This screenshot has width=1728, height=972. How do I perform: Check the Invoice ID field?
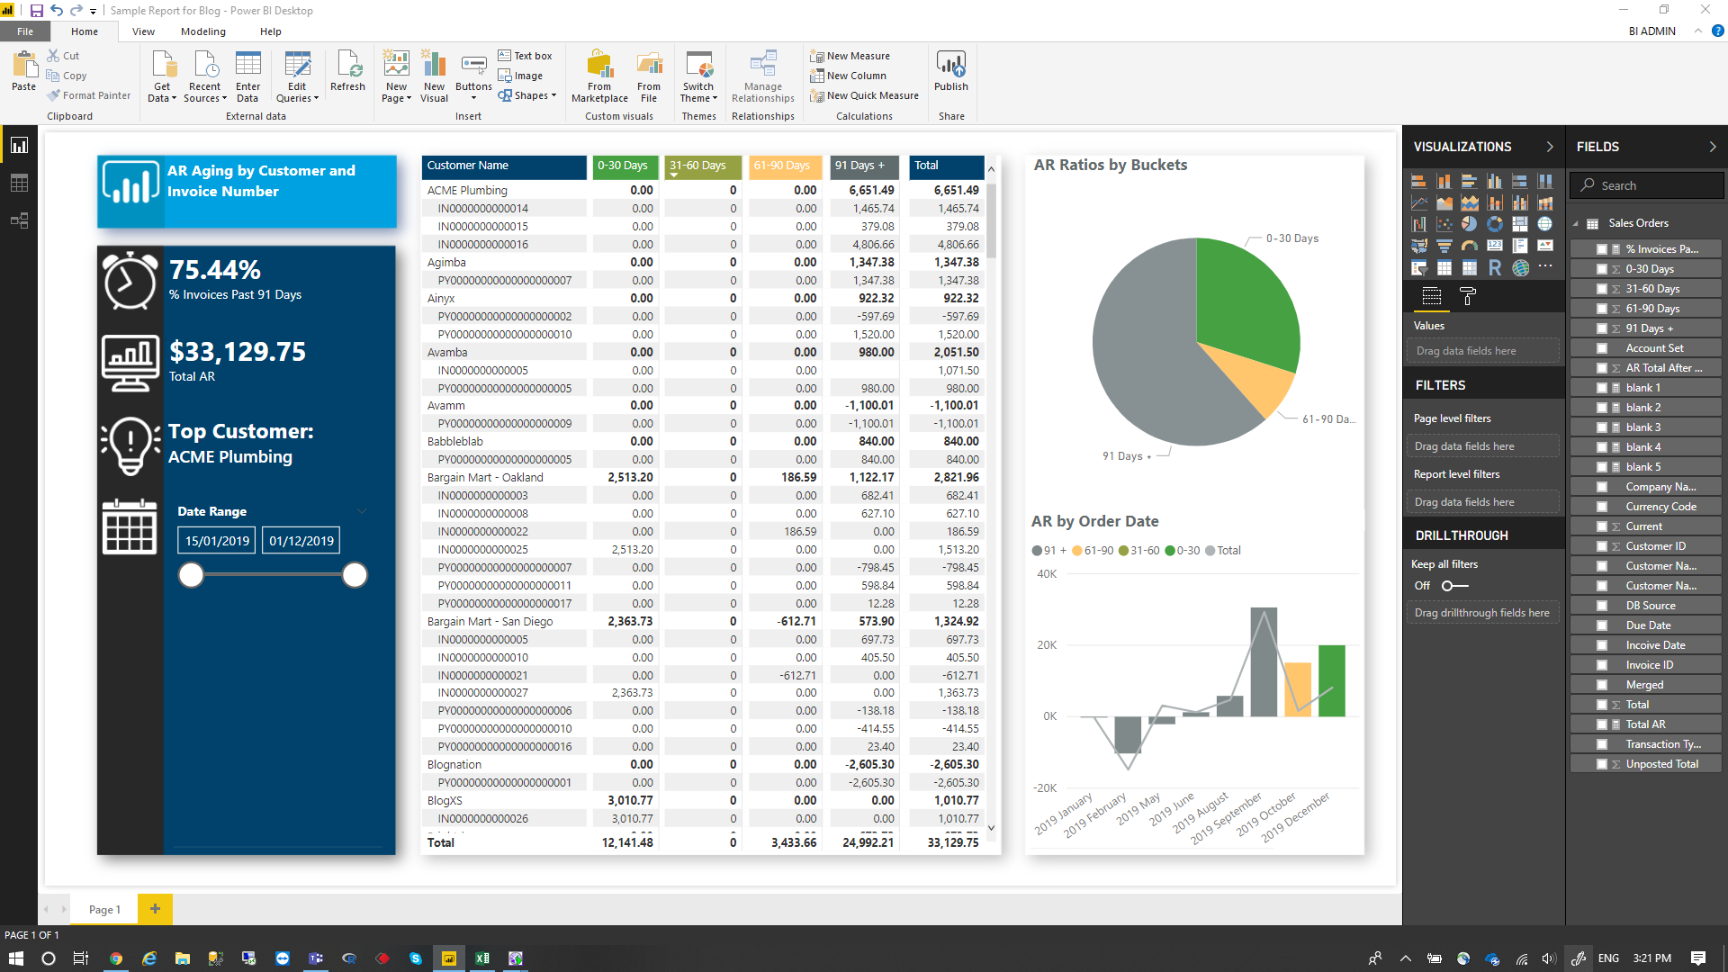tap(1602, 665)
